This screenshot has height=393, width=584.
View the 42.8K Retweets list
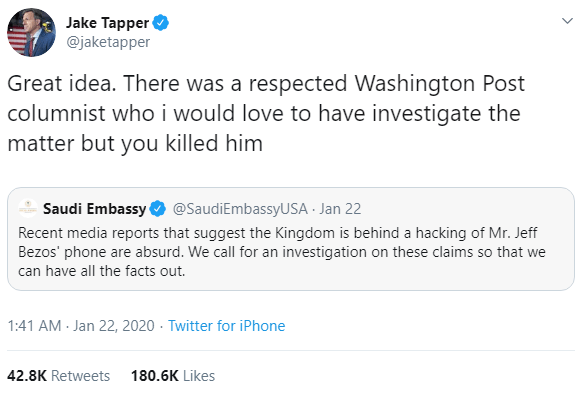(58, 376)
